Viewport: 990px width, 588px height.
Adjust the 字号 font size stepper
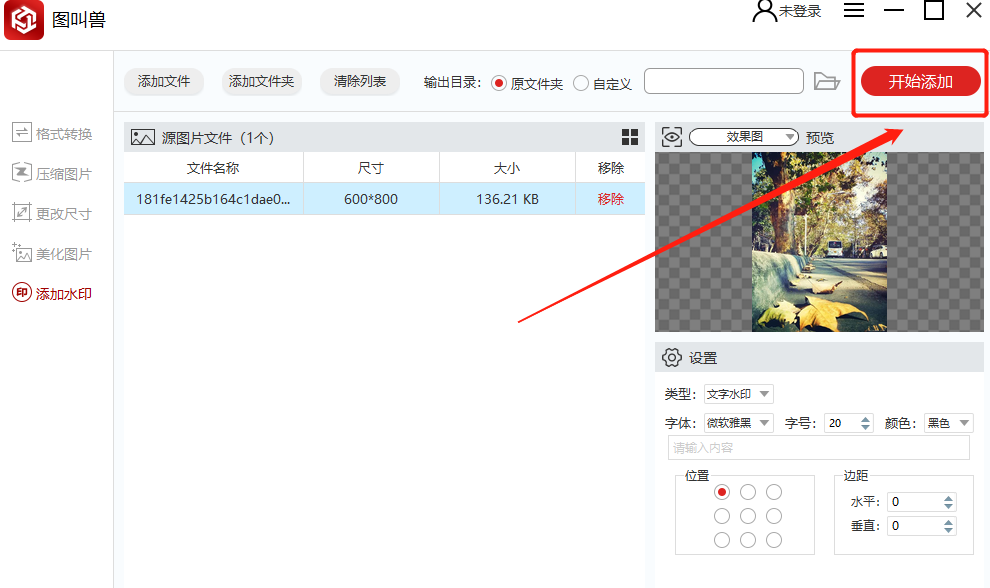[866, 423]
